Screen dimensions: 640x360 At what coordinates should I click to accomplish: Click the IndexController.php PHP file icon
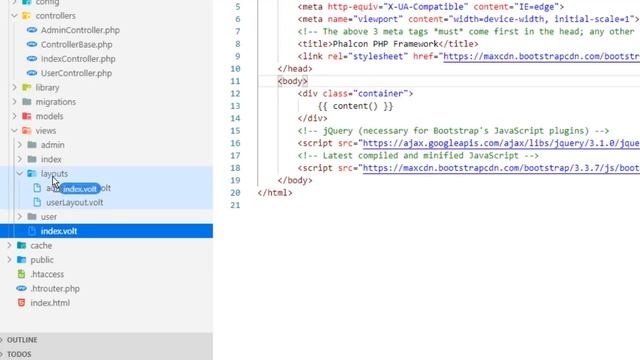(x=32, y=58)
